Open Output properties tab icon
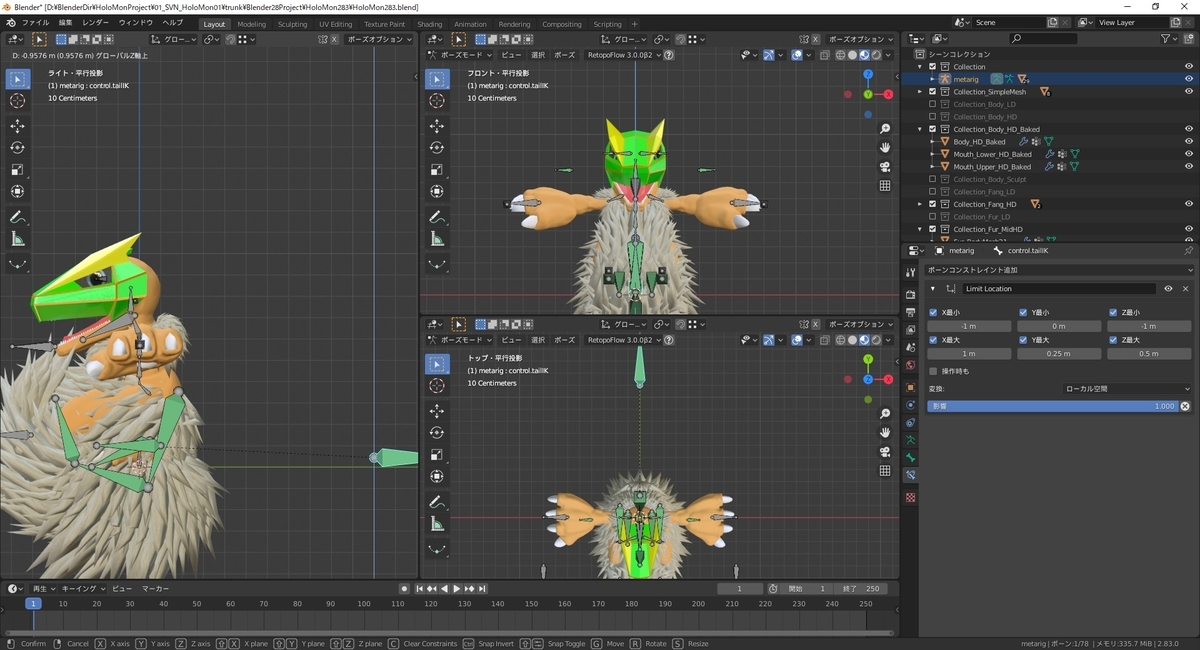 [x=910, y=313]
